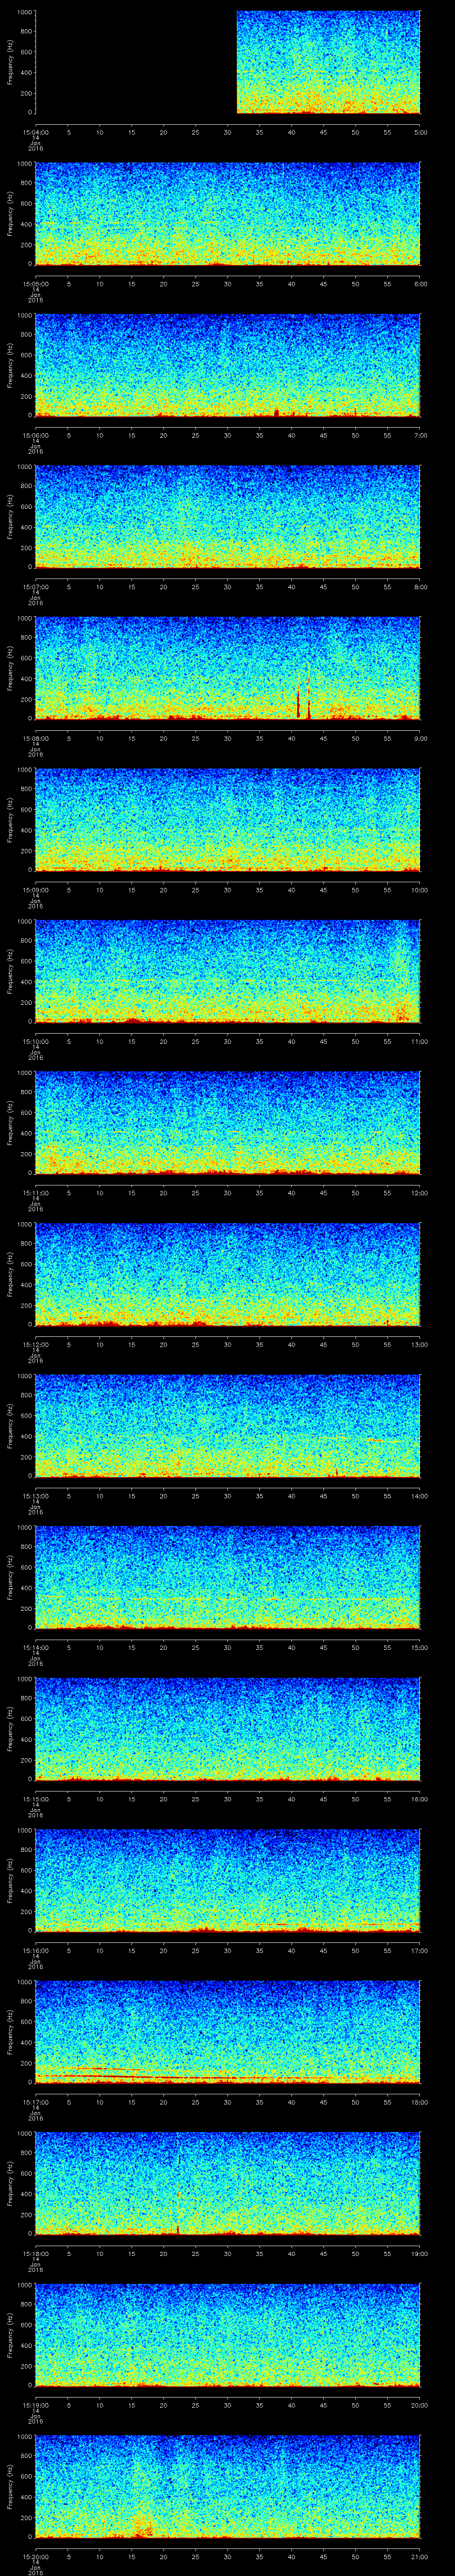455x2576 pixels.
Task: Click the 15:07:00 start time label
Action: point(35,587)
